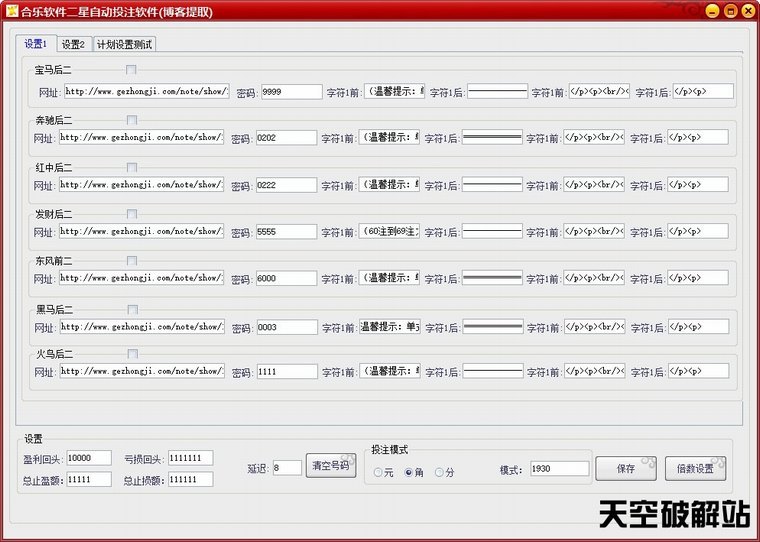Image resolution: width=760 pixels, height=542 pixels.
Task: Click the 红中后二 URL field
Action: coord(141,185)
